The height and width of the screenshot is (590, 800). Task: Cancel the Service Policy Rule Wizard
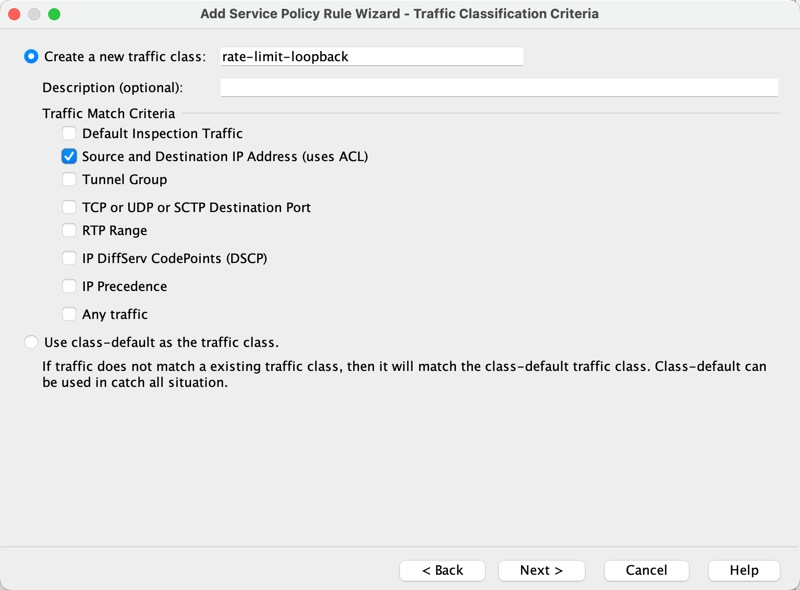tap(645, 569)
